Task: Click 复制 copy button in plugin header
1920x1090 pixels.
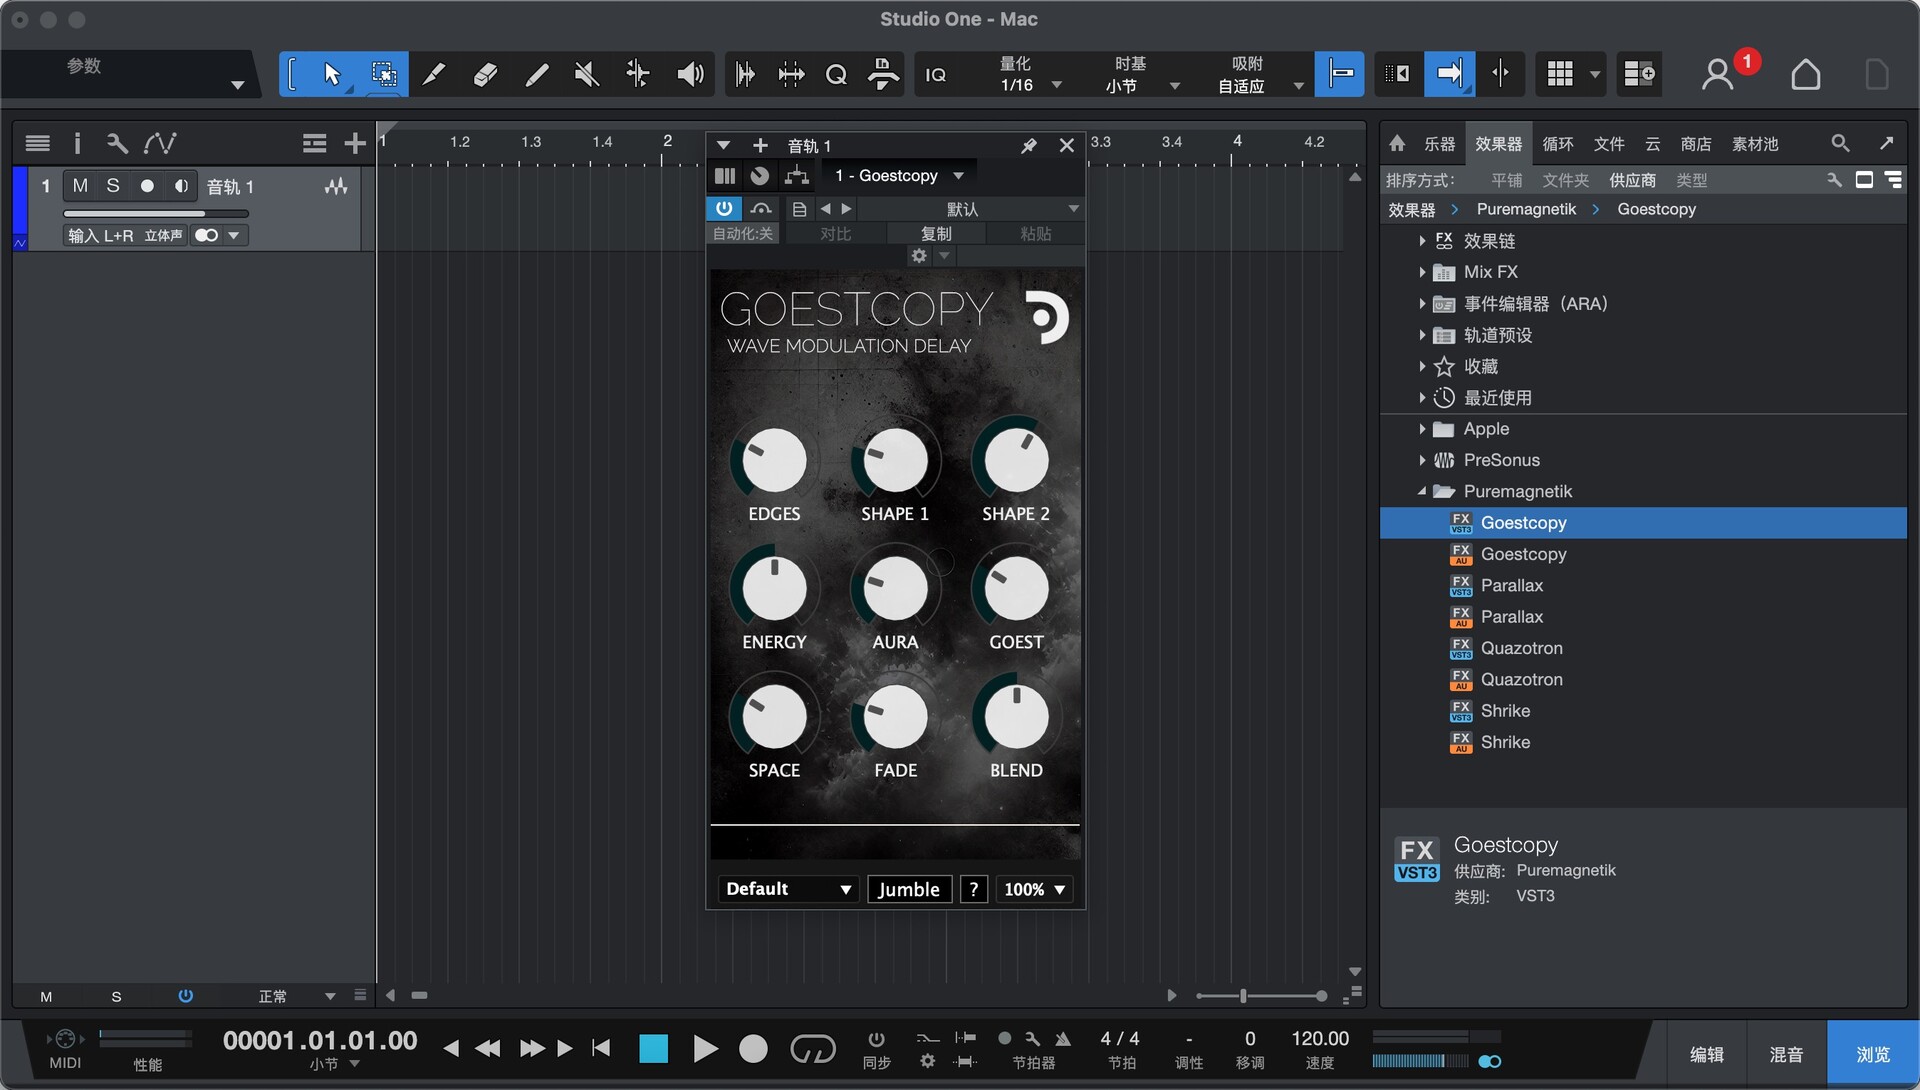Action: coord(936,234)
